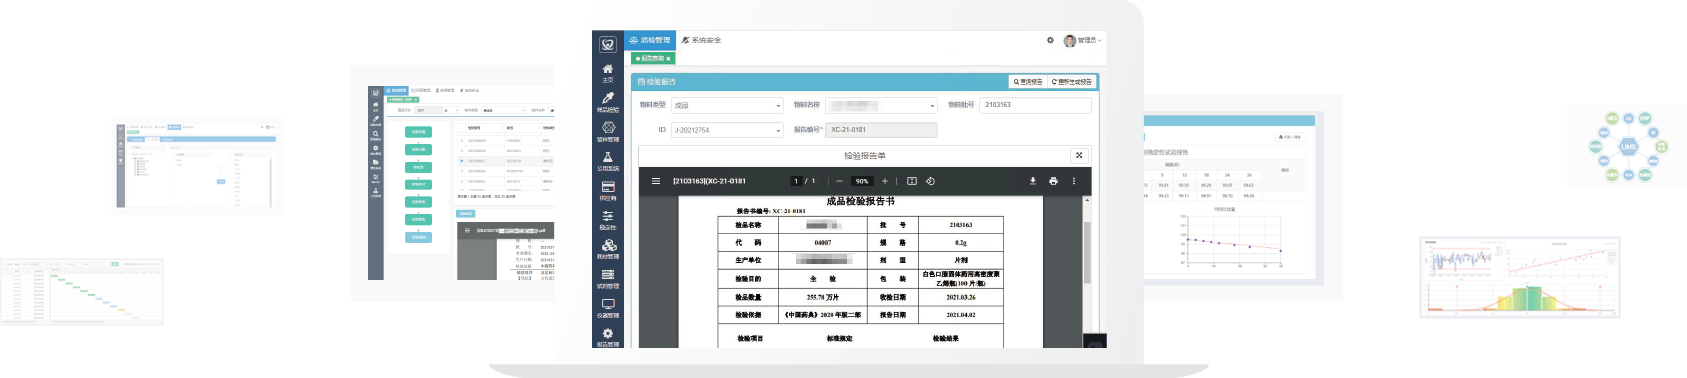Image resolution: width=1687 pixels, height=378 pixels.
Task: Click the 04007 code cell in report
Action: click(x=823, y=243)
